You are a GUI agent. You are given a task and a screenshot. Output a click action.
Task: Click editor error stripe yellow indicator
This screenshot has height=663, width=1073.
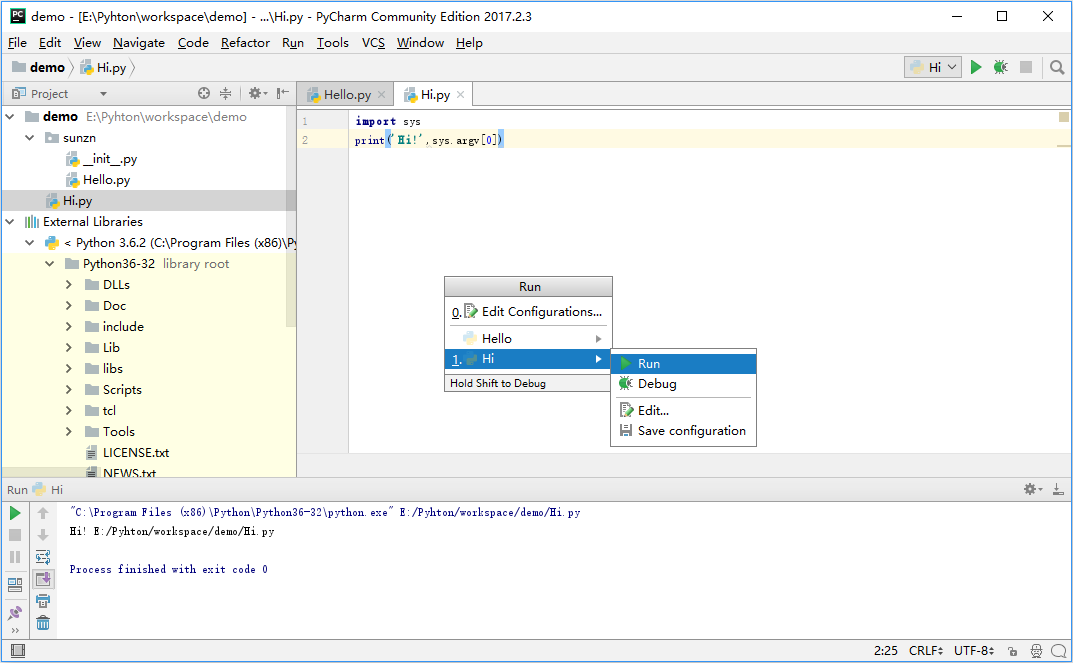pyautogui.click(x=1063, y=118)
